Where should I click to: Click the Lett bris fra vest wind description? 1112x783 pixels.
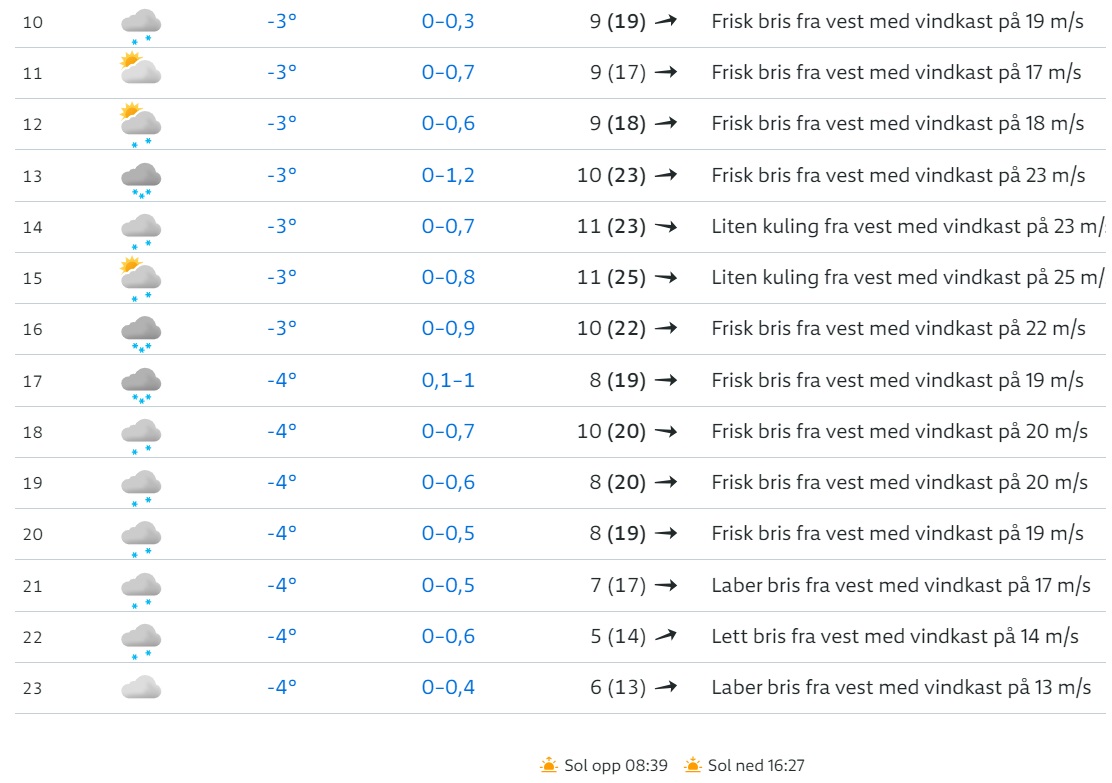click(x=895, y=636)
